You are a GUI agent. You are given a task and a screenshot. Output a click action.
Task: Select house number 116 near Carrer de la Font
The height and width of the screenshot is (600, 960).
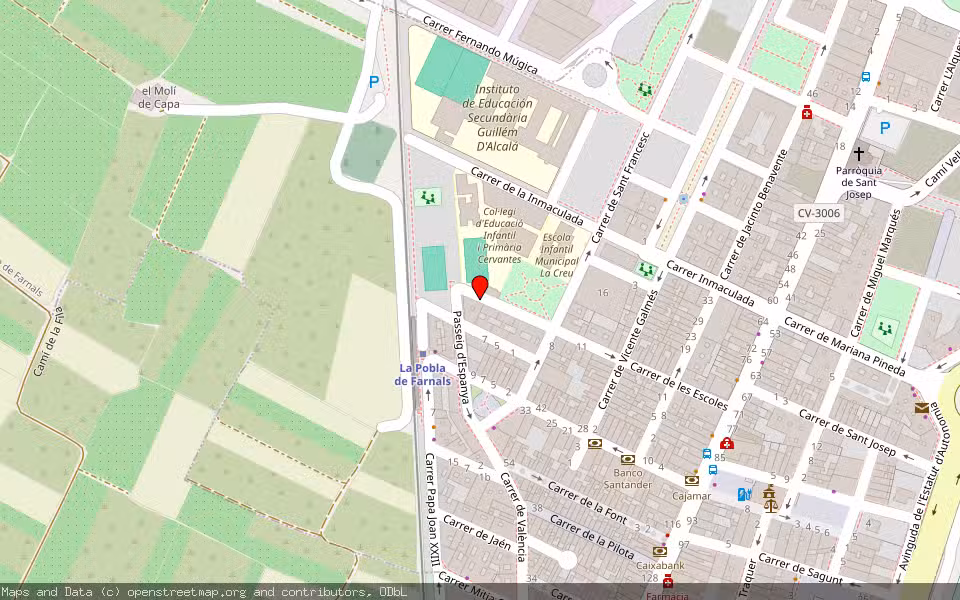pyautogui.click(x=672, y=524)
